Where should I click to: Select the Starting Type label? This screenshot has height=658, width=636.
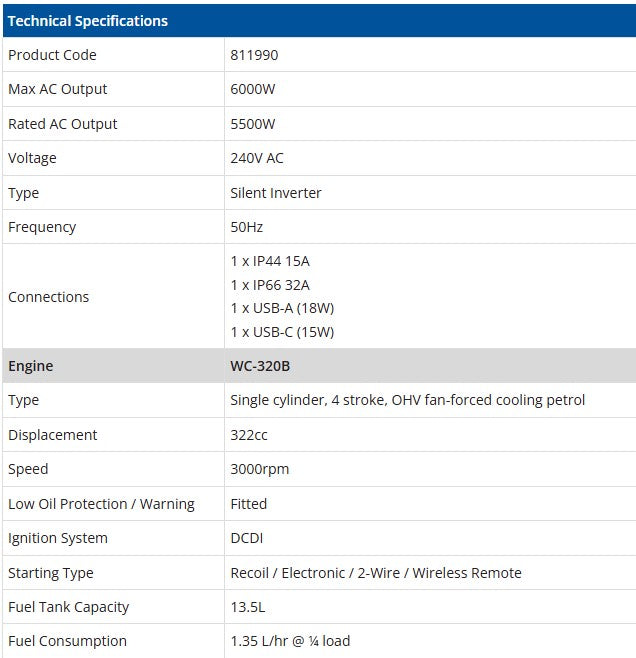coord(50,573)
